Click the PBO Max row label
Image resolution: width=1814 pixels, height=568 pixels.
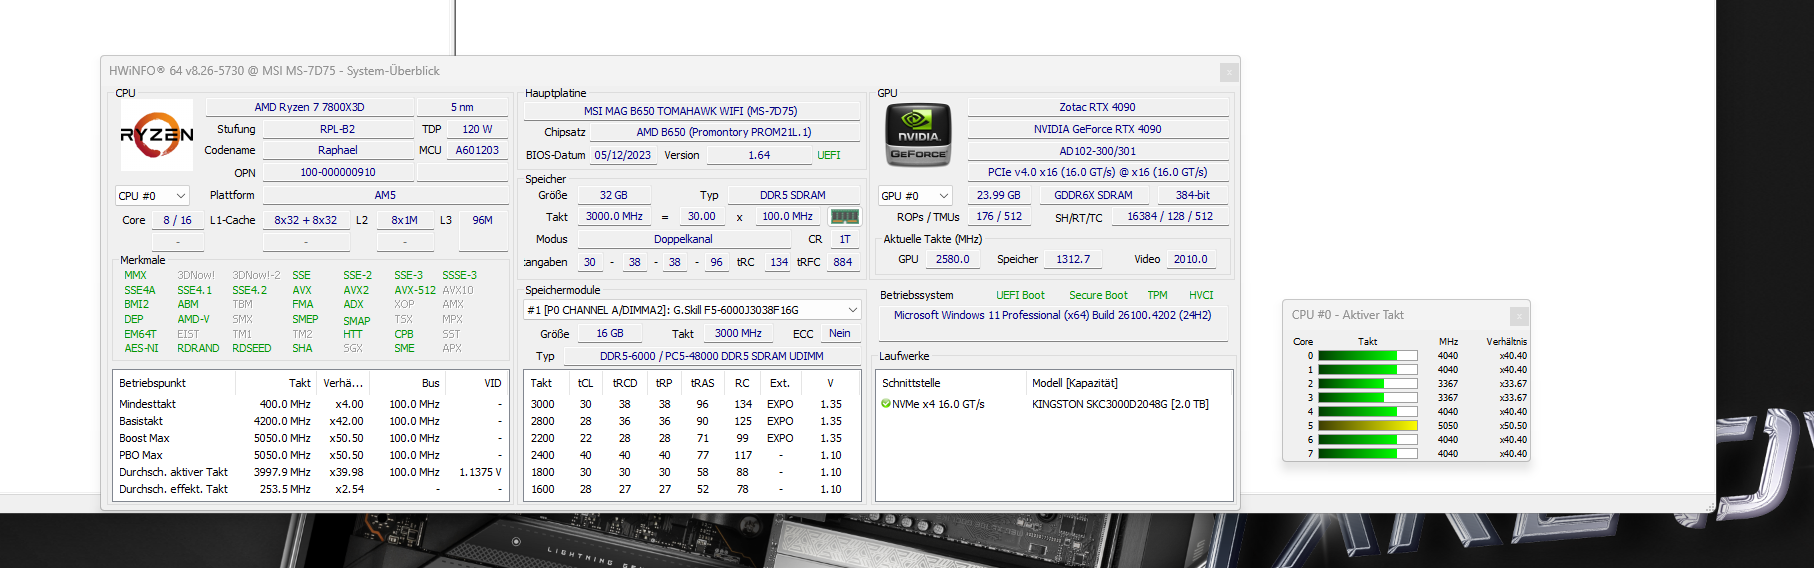(x=141, y=455)
